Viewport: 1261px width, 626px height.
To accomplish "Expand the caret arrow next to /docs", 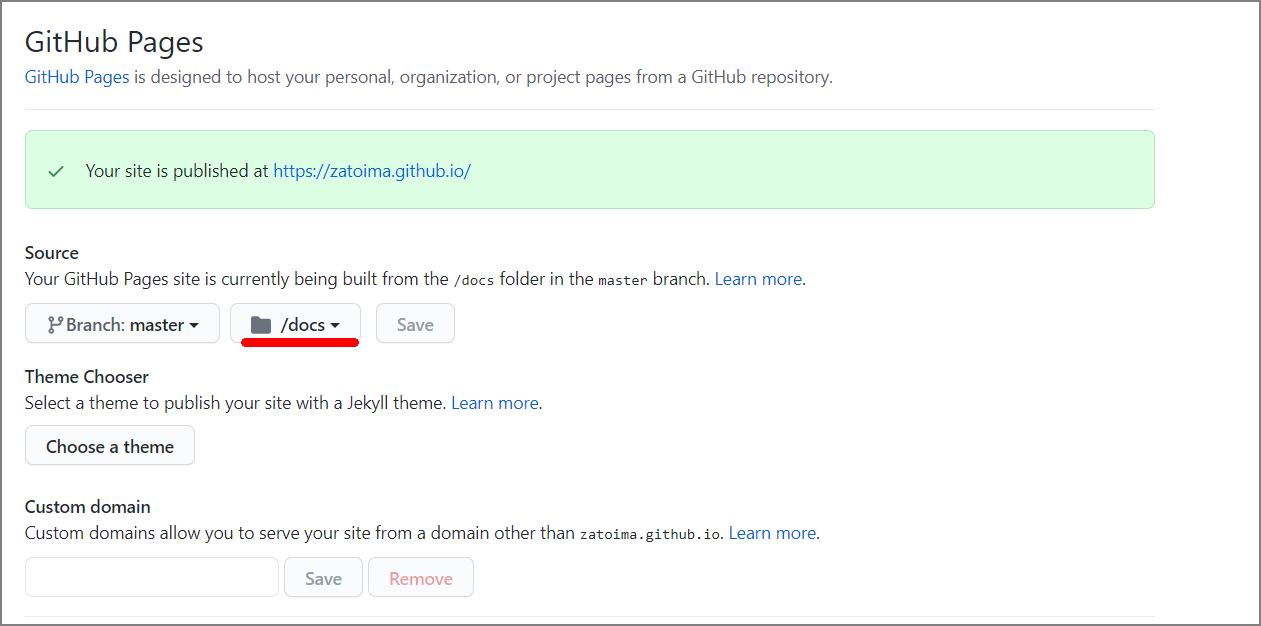I will click(335, 325).
